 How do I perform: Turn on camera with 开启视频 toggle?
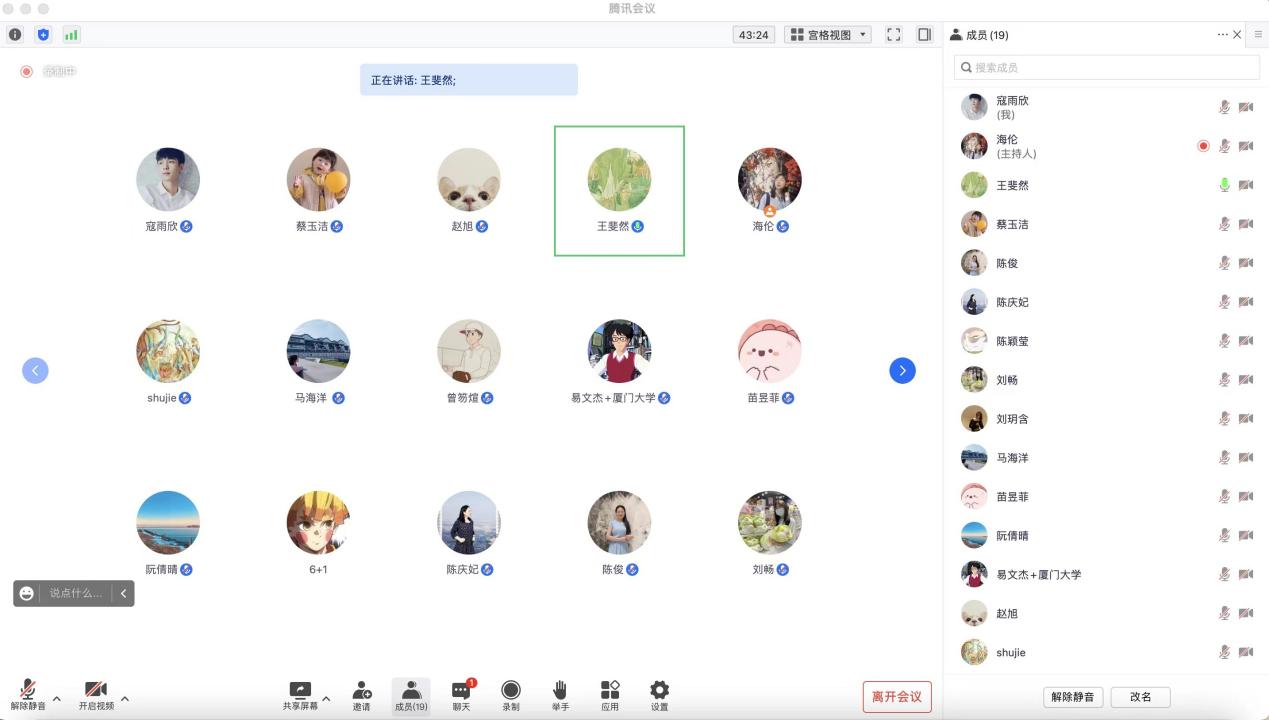tap(96, 691)
